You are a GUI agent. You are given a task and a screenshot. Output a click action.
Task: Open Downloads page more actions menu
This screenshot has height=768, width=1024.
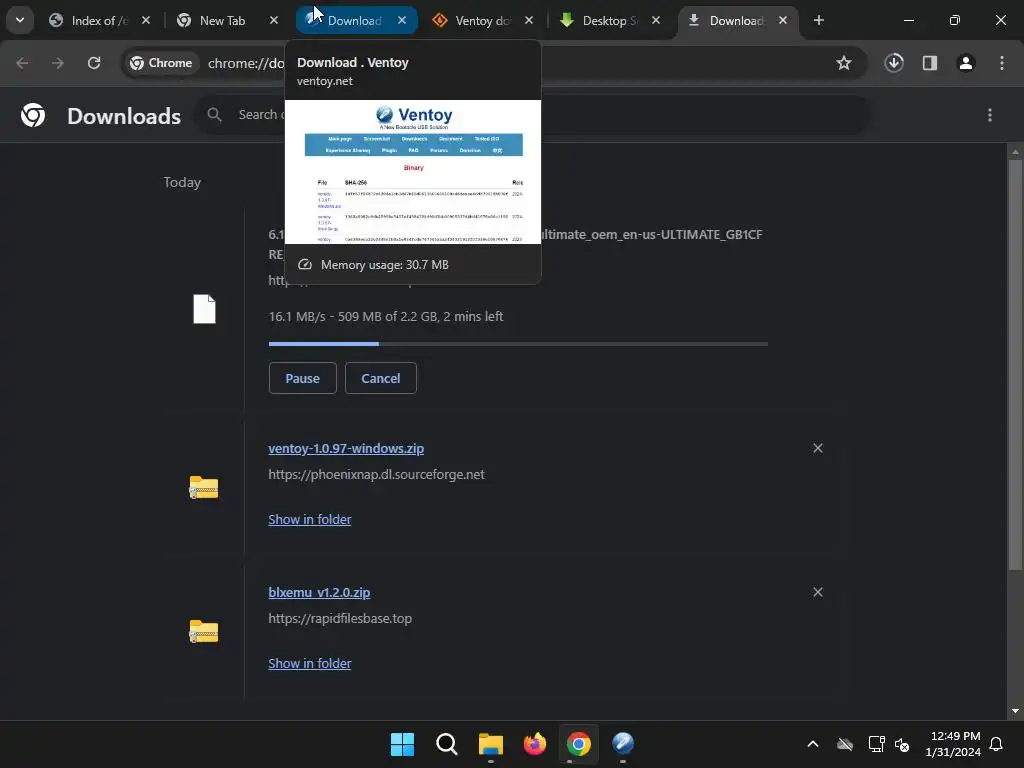(x=990, y=115)
